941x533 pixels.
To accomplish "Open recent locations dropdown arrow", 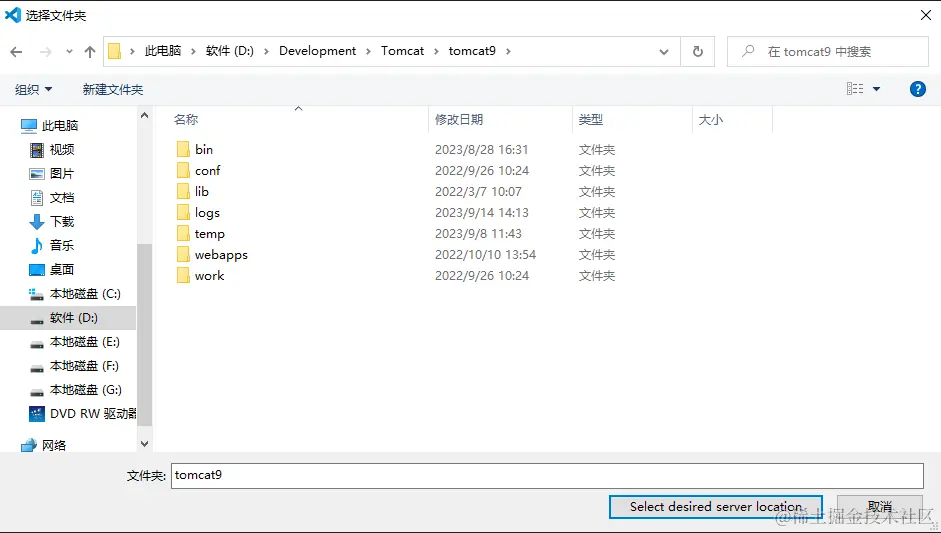I will 70,52.
